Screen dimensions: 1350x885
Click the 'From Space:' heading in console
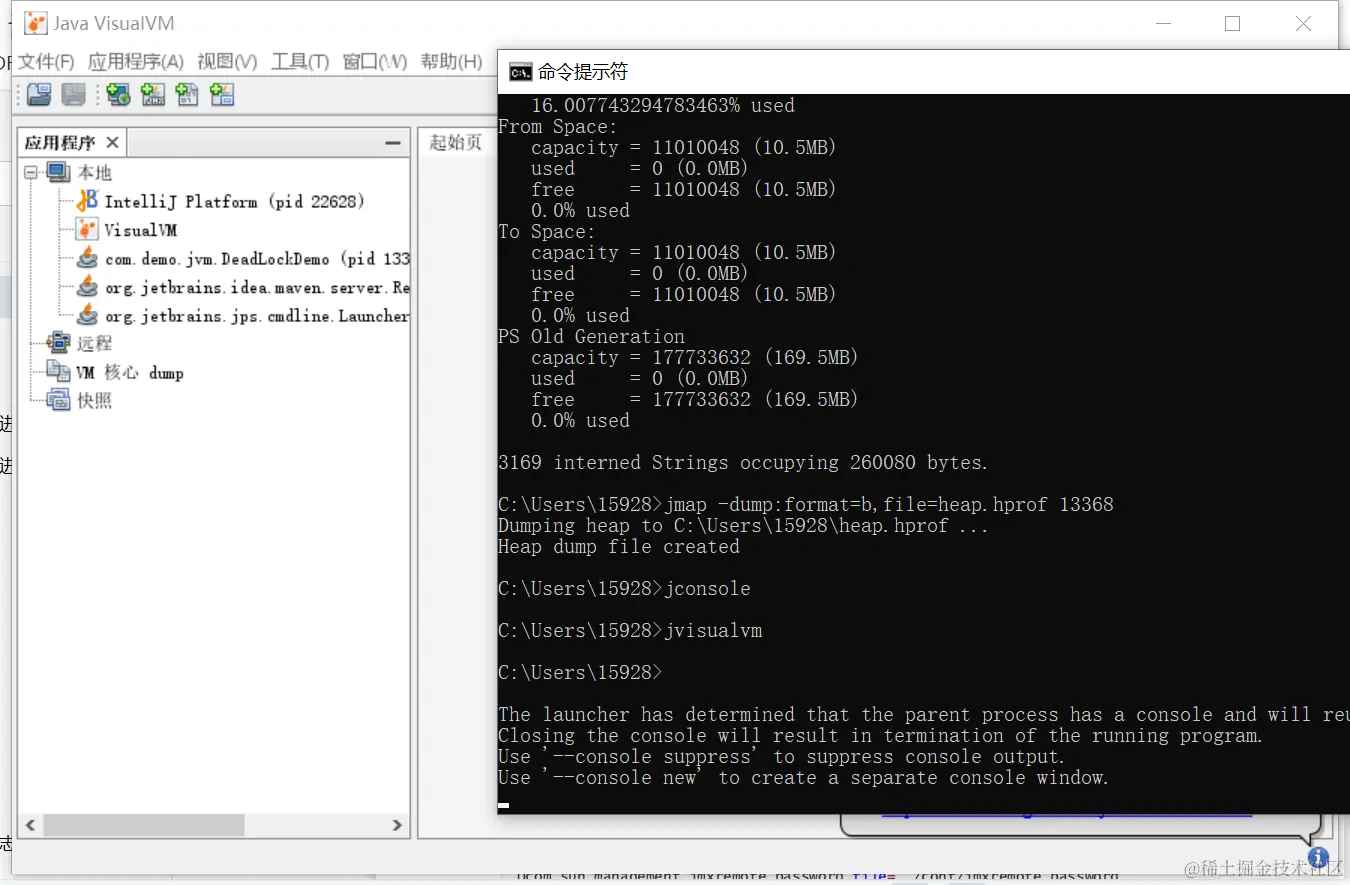[558, 127]
